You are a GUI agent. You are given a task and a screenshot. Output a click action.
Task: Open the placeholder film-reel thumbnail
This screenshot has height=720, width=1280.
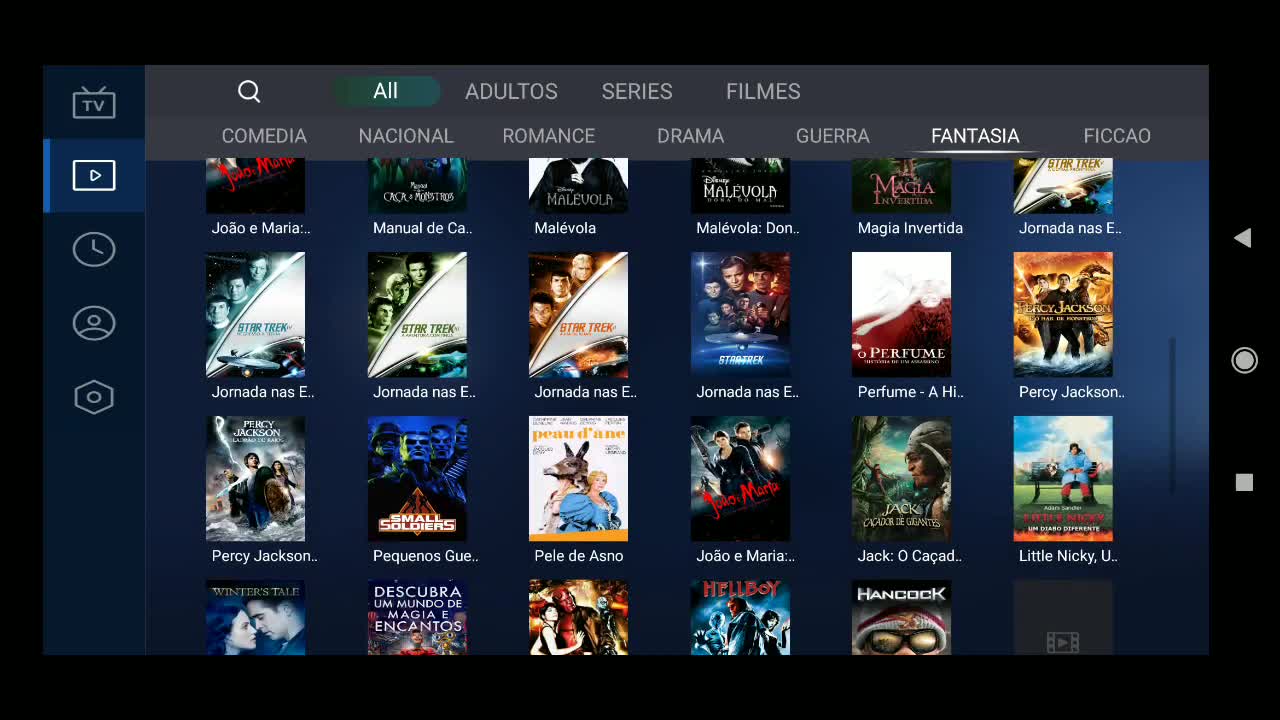click(x=1063, y=618)
